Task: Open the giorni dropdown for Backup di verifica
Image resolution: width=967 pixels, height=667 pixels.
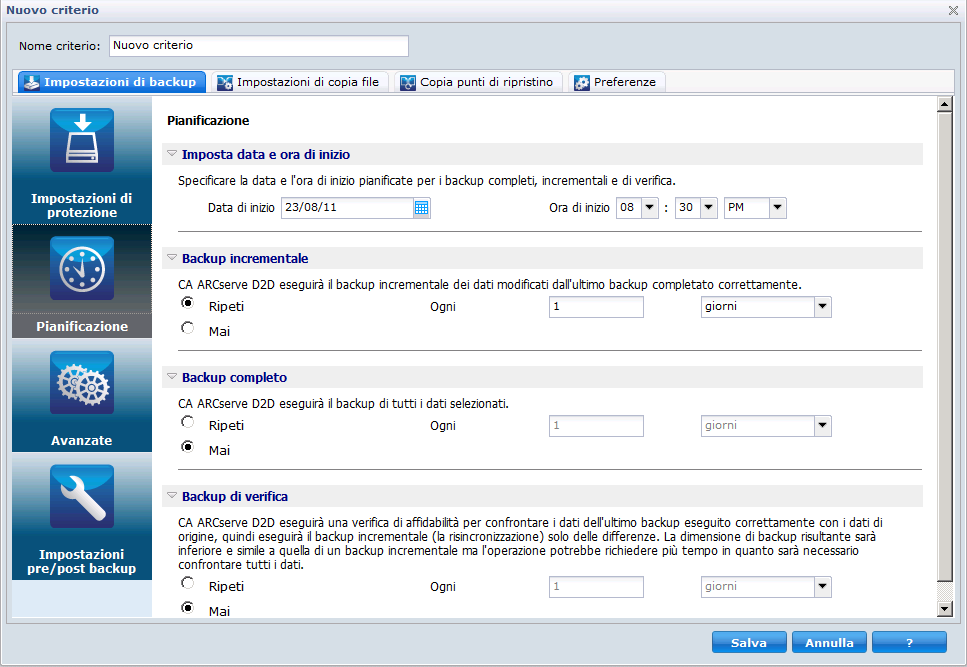Action: (823, 587)
